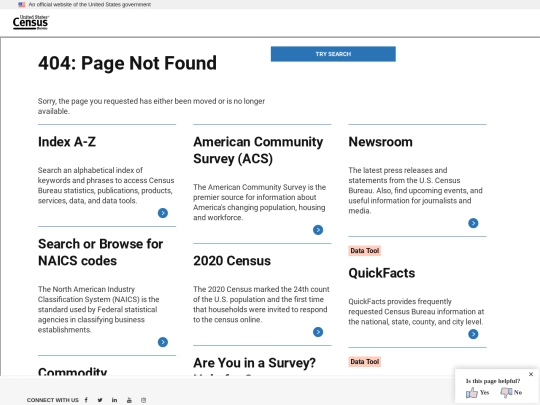Image resolution: width=540 pixels, height=405 pixels.
Task: Close the Is this page helpful popup
Action: coord(531,374)
